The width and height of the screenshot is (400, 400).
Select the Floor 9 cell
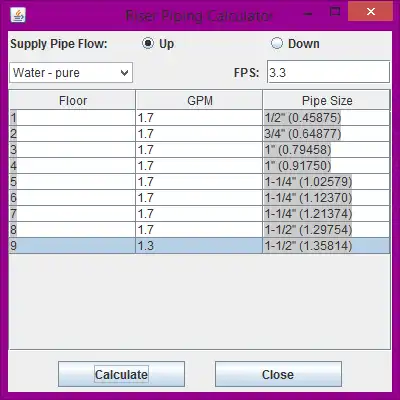click(72, 246)
